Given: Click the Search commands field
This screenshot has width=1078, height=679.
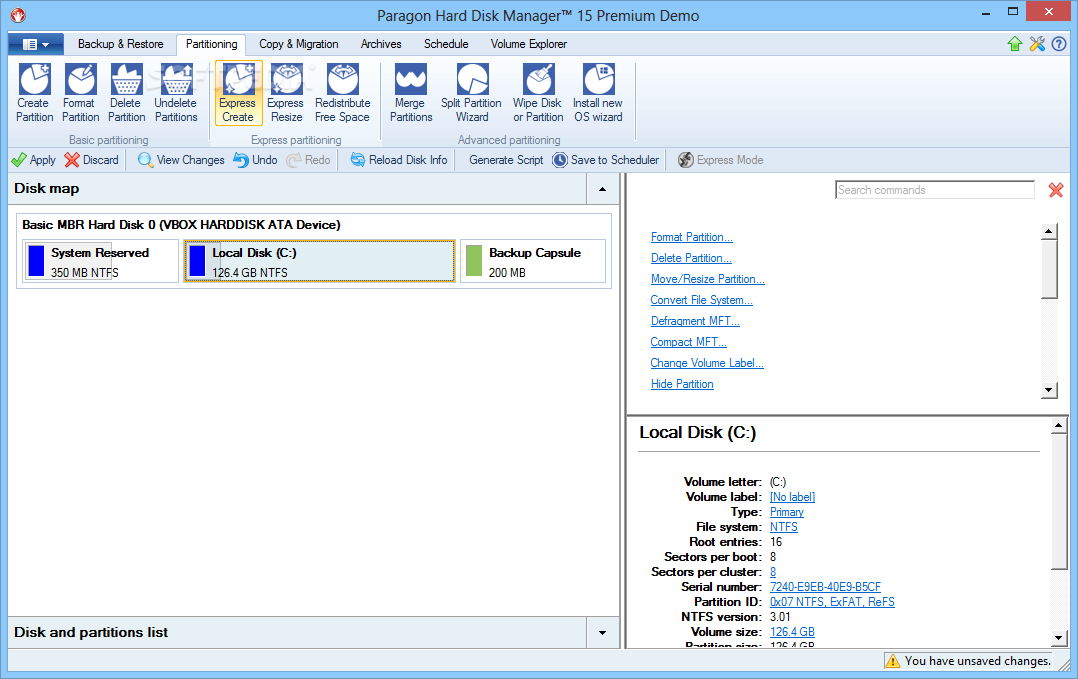Looking at the screenshot, I should tap(935, 190).
